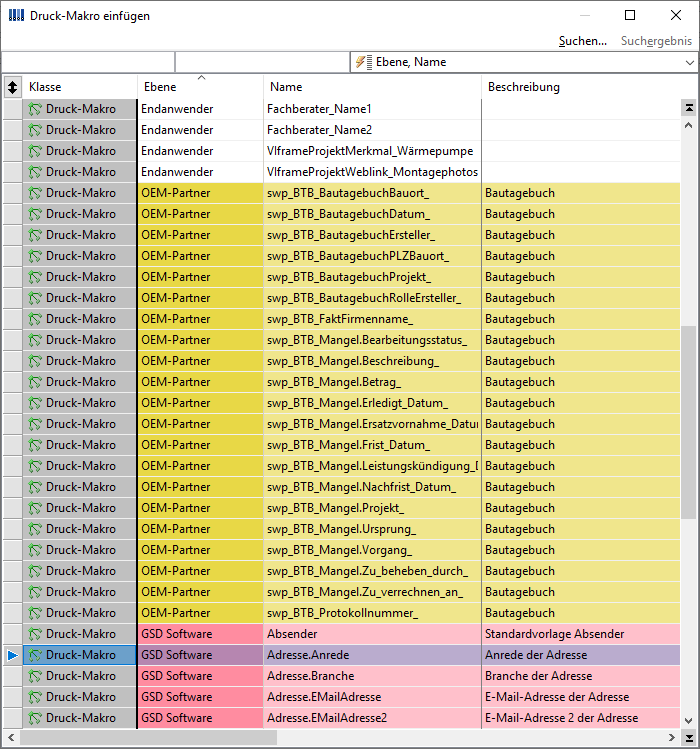Select swp_BTB_Mangel.Bearbeitungsstatus_ name cell
The image size is (700, 749).
coord(372,340)
